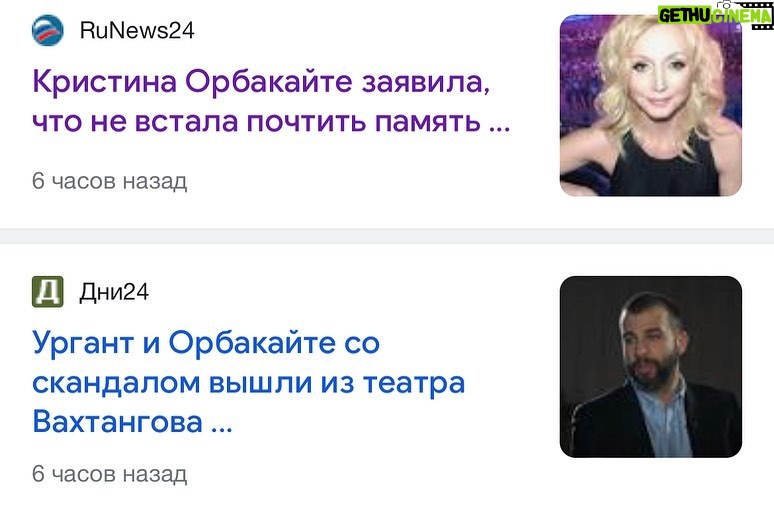
Task: Open the headline starting with Ургант и Орбакайте
Action: 249,382
